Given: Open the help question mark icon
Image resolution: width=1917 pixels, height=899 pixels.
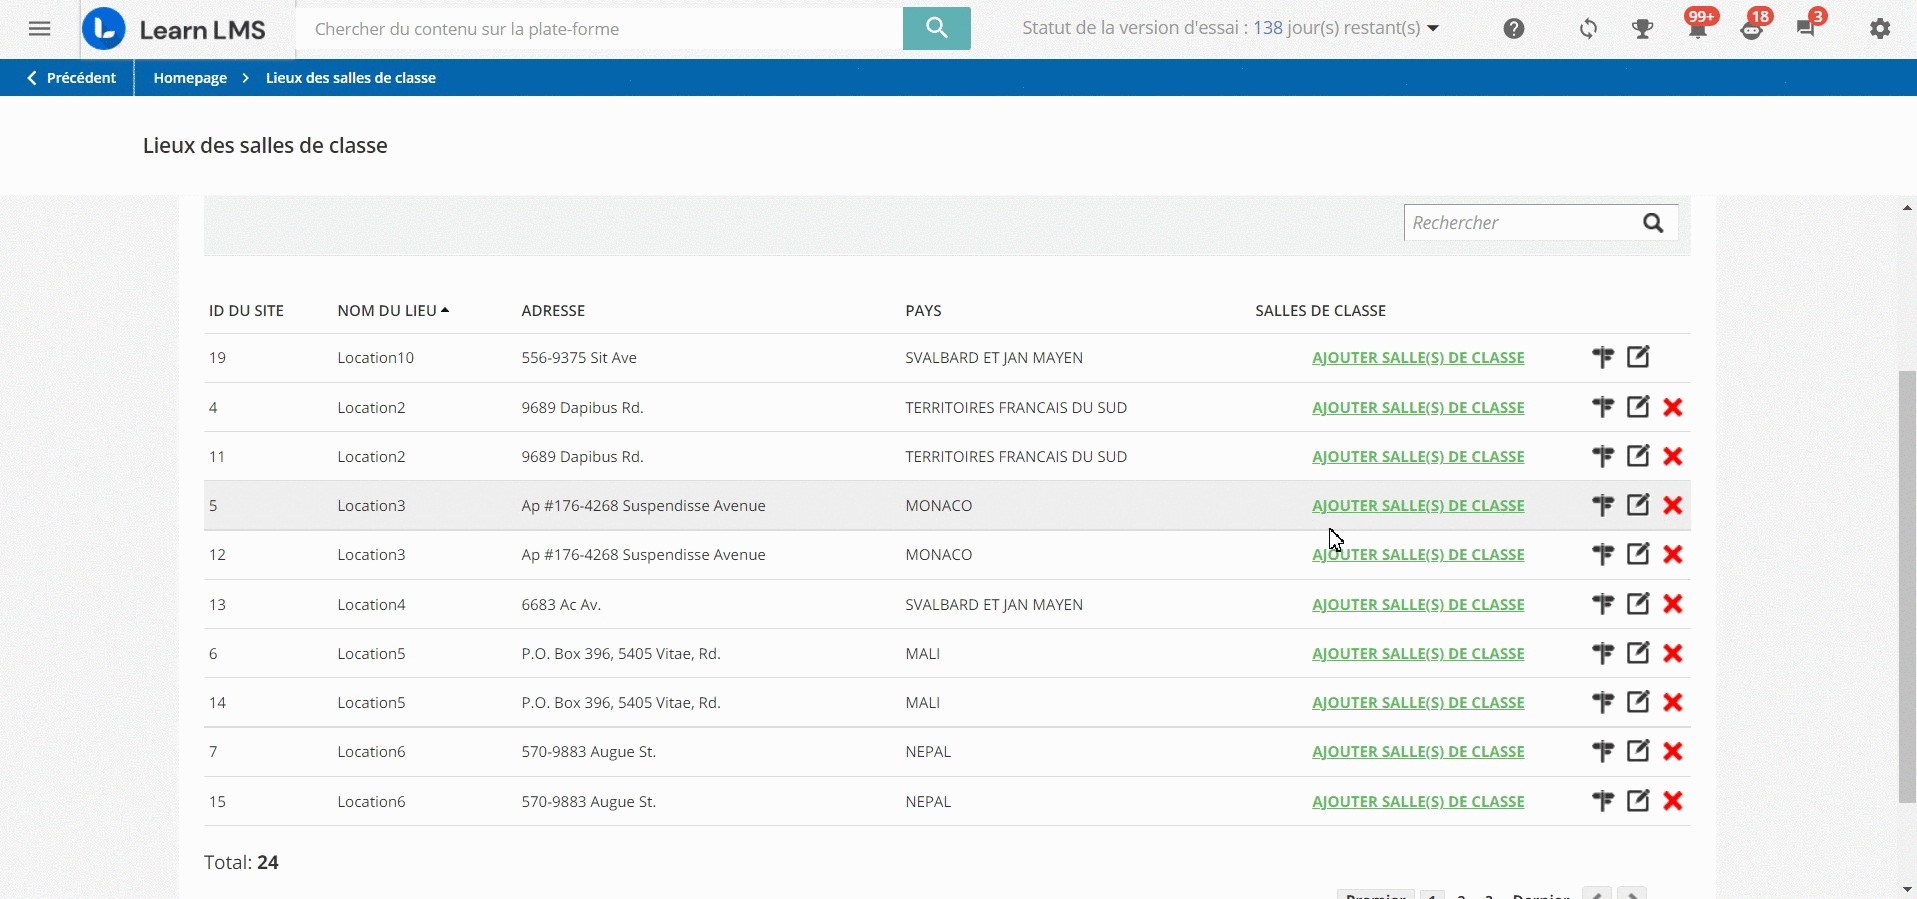Looking at the screenshot, I should click(x=1514, y=29).
